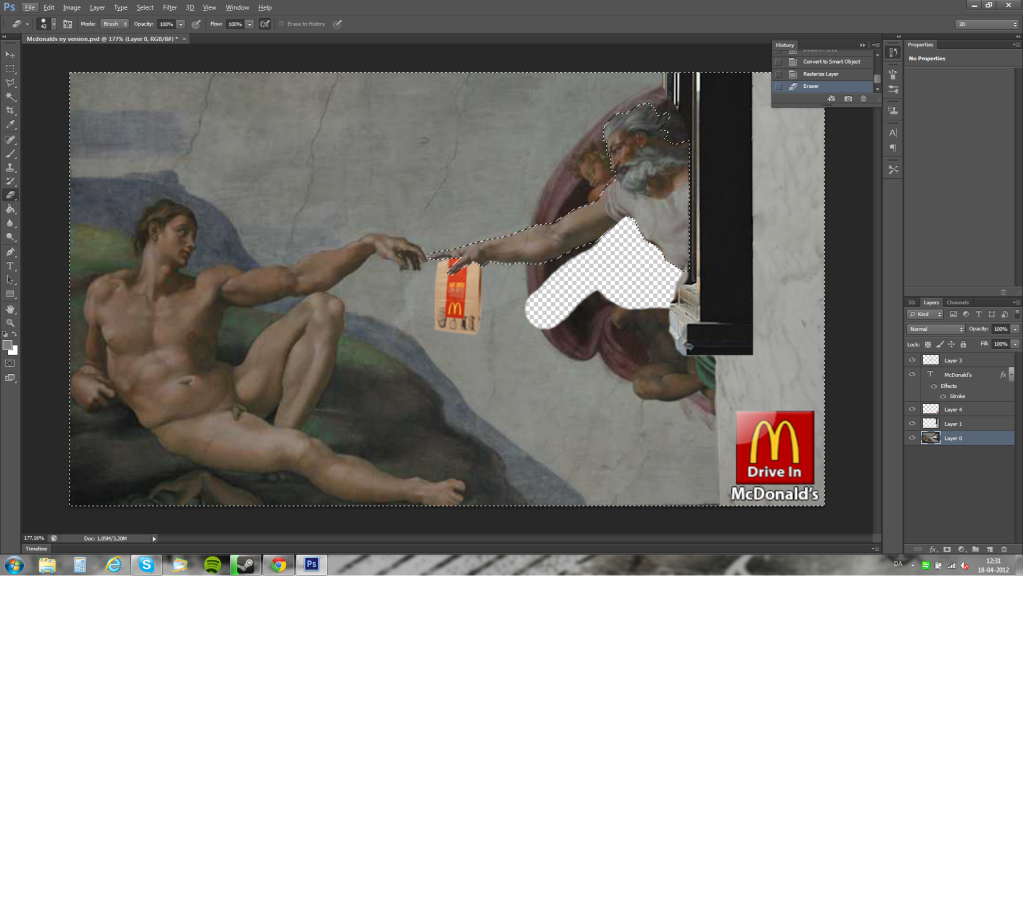Screen dimensions: 1023x908
Task: Change screen mode icon in toolbox
Action: click(x=10, y=378)
